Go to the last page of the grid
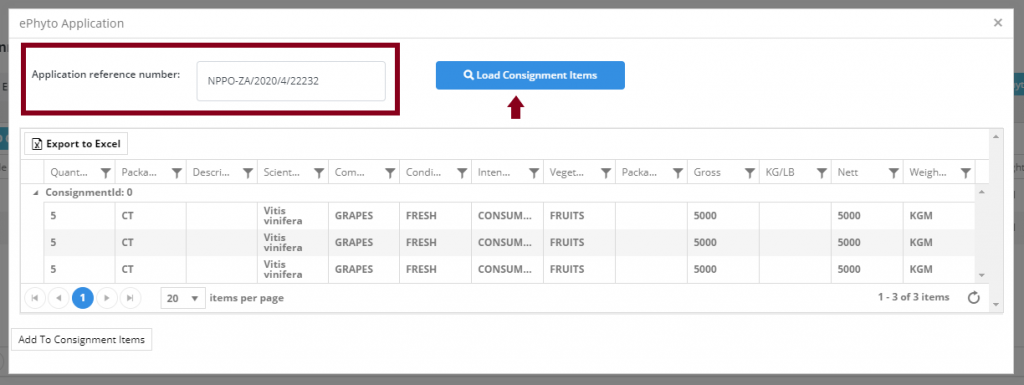 (131, 298)
